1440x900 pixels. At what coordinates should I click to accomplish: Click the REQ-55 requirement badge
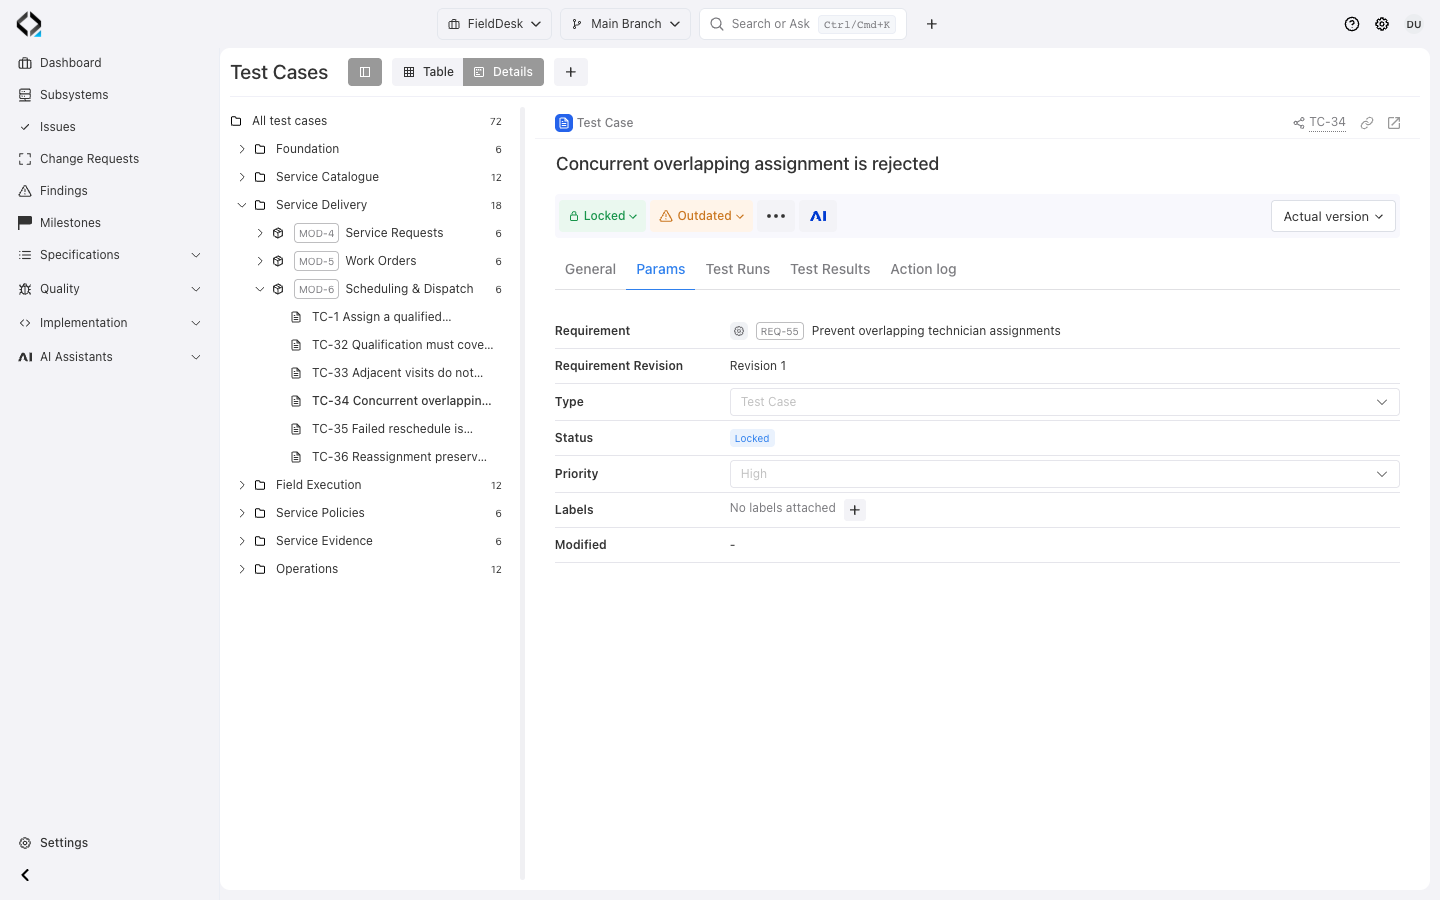780,331
